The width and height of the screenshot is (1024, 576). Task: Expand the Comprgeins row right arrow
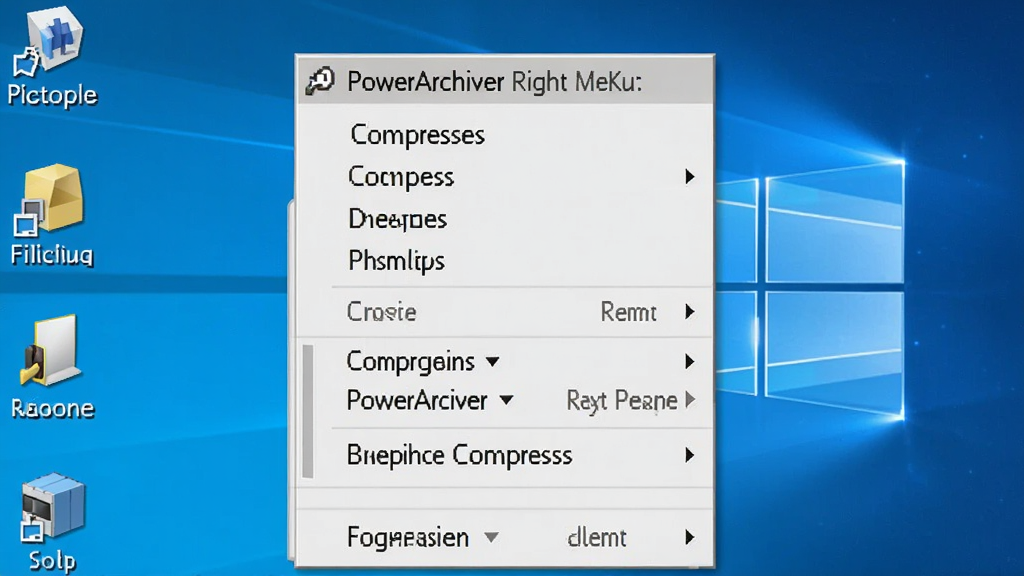690,361
